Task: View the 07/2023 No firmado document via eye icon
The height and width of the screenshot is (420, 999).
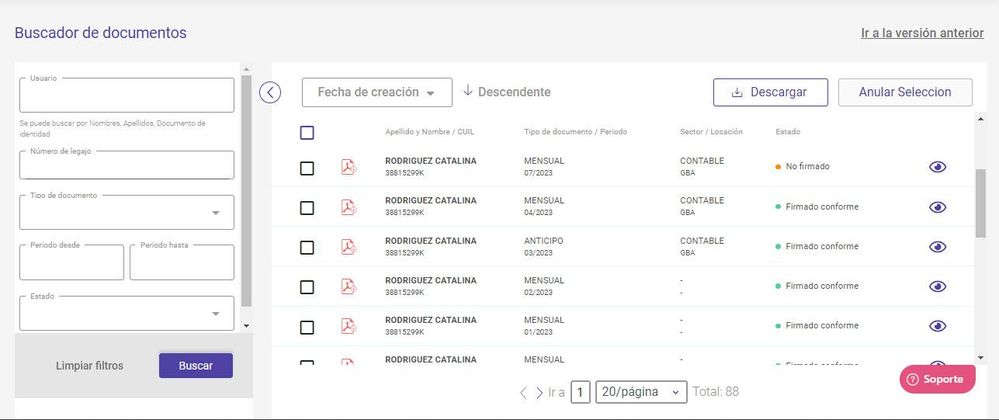Action: [937, 167]
